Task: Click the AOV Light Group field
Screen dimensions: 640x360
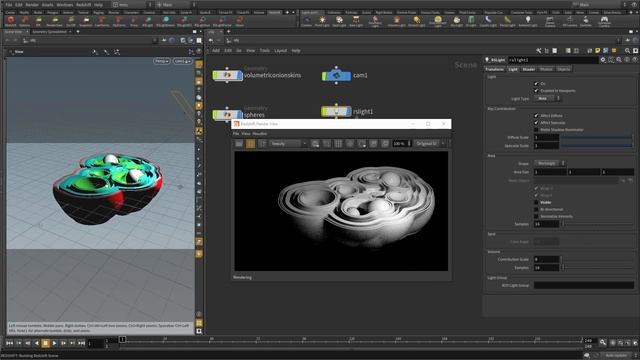Action: click(x=584, y=285)
